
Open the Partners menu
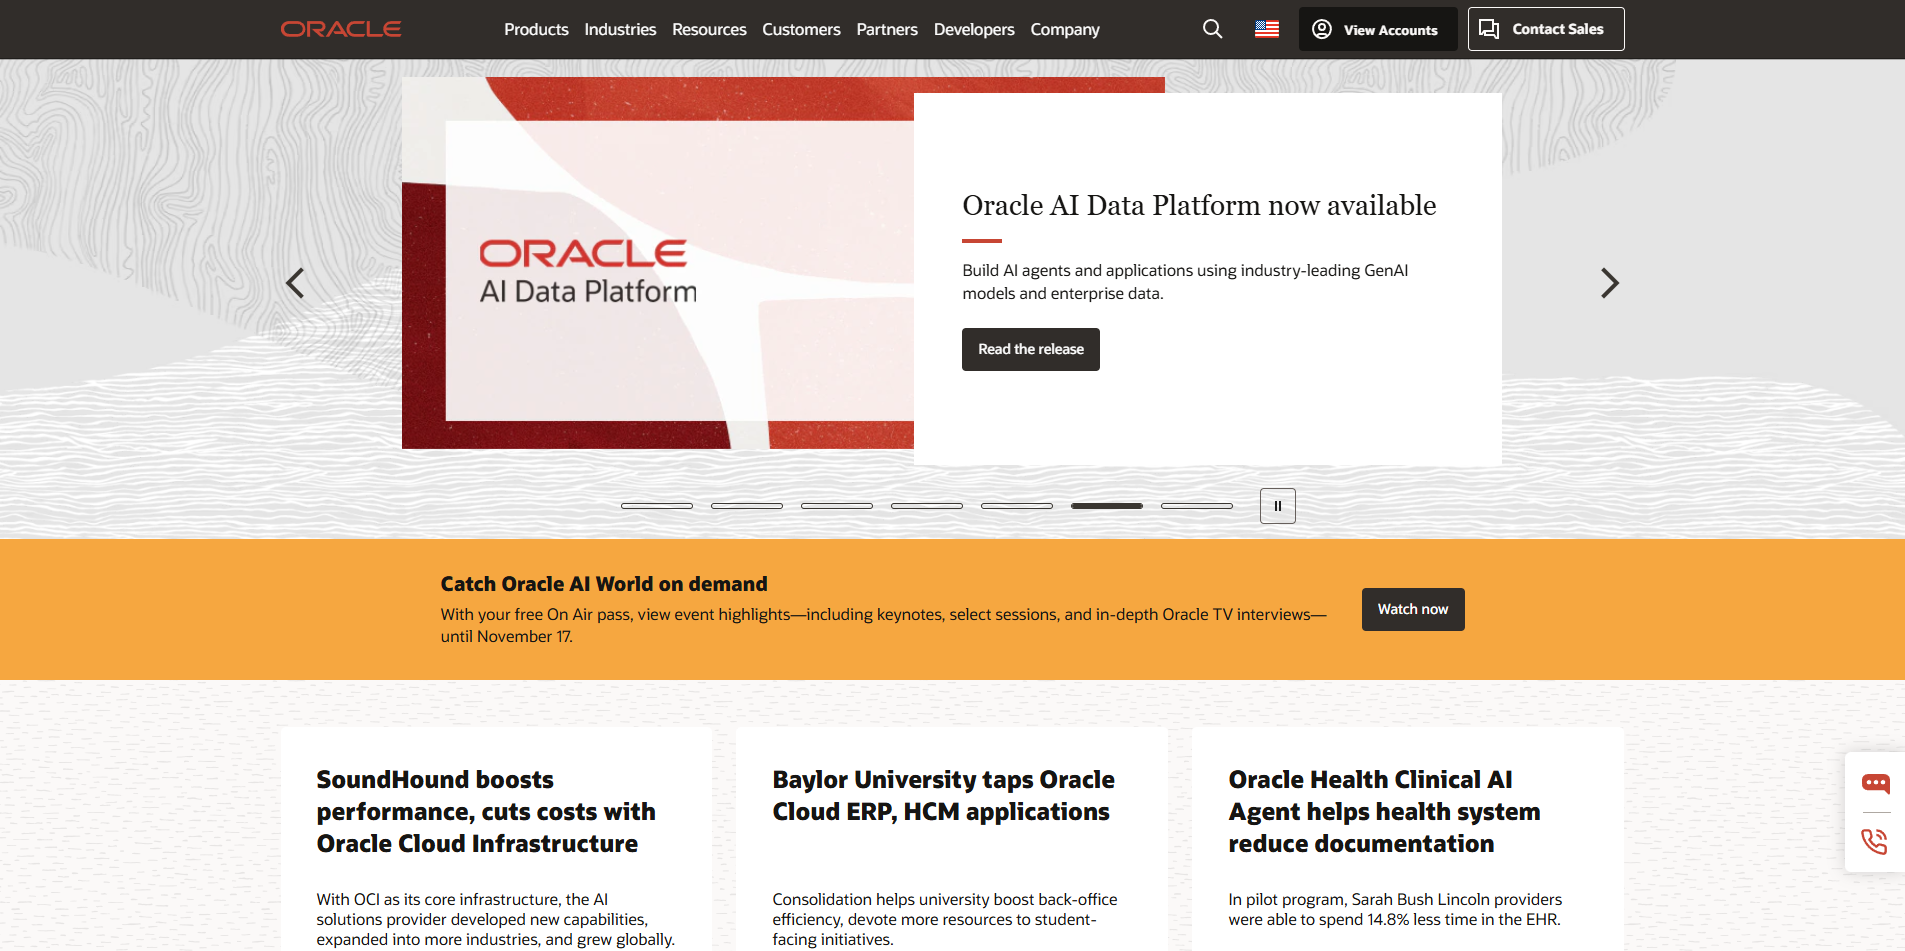(887, 29)
